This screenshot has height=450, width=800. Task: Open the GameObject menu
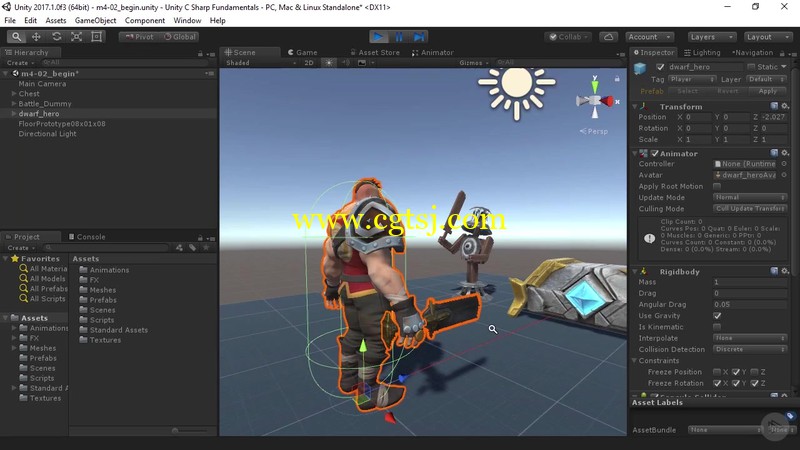click(x=95, y=20)
